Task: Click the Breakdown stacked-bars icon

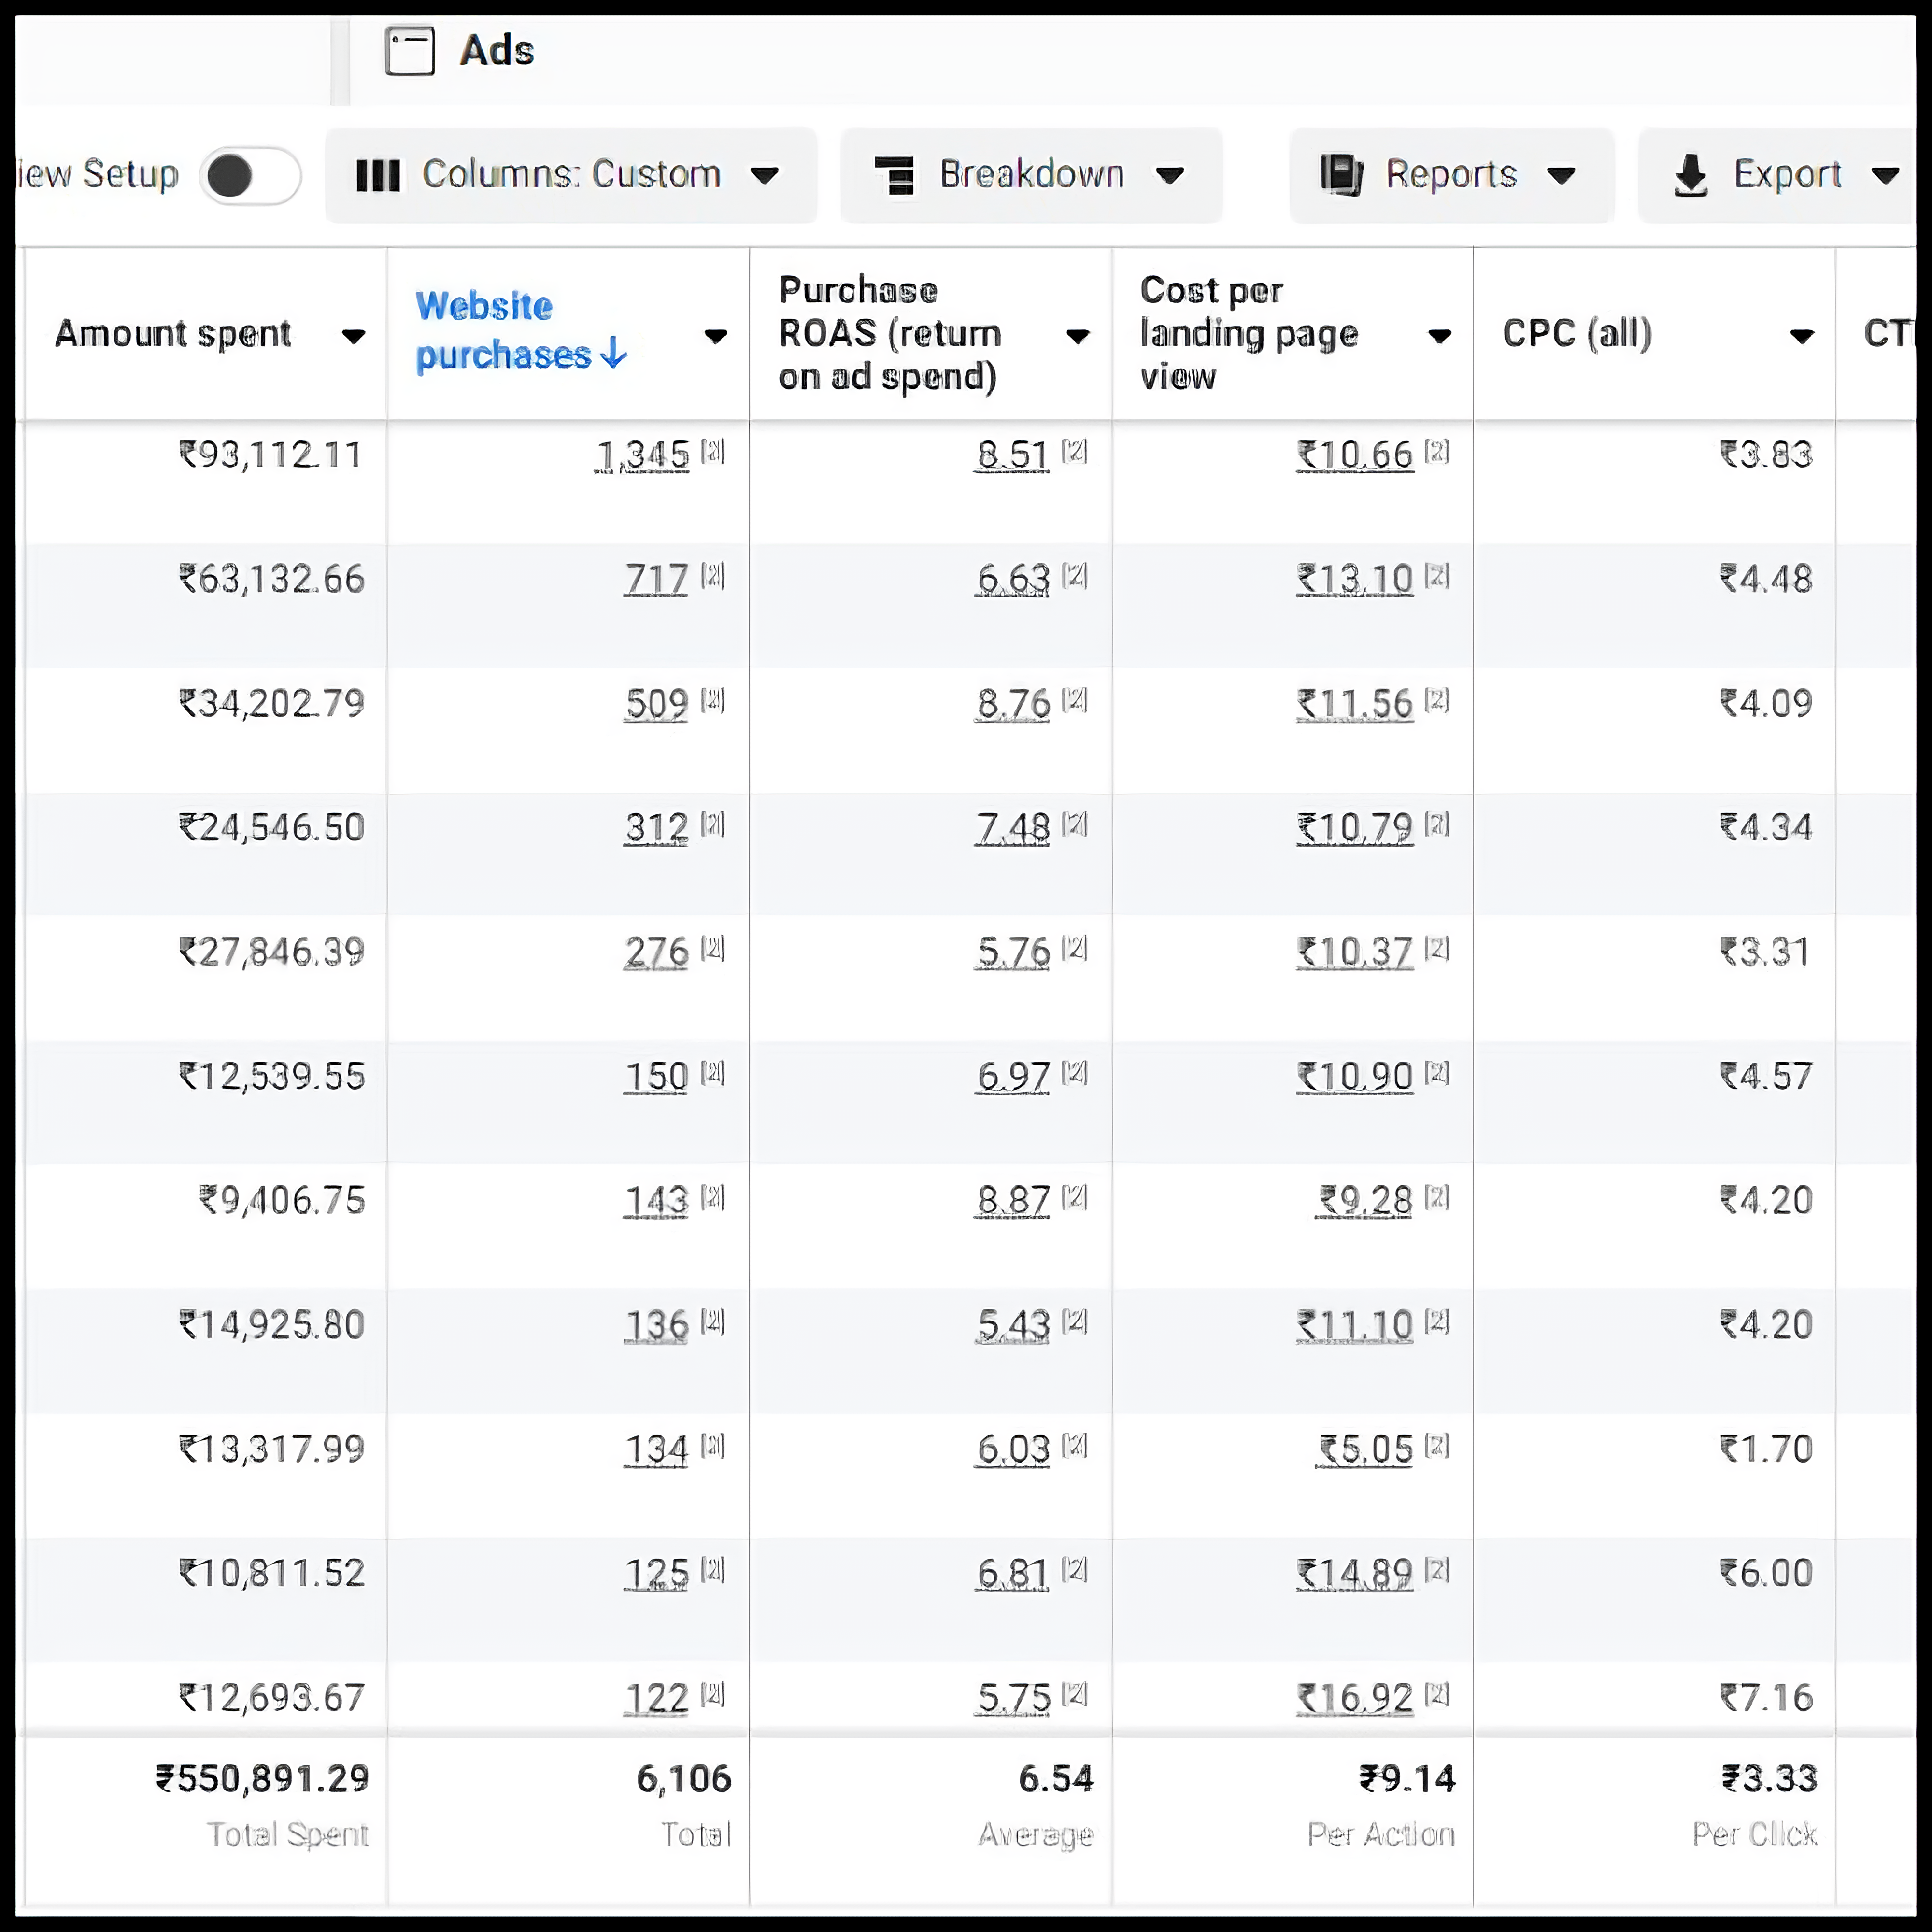Action: tap(895, 175)
